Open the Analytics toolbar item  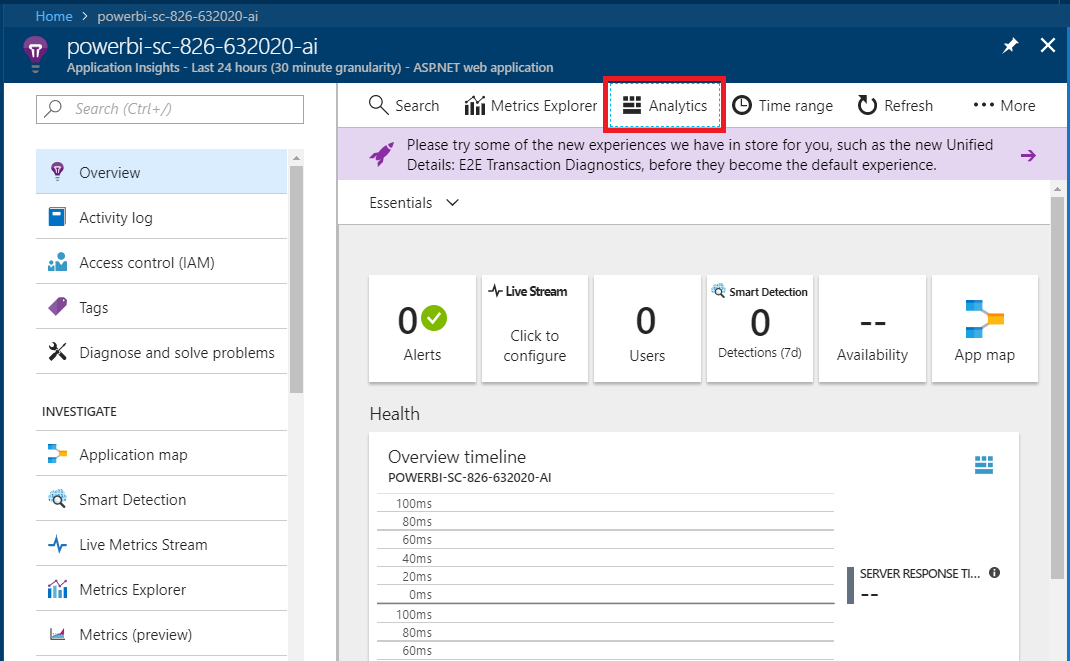tap(665, 106)
